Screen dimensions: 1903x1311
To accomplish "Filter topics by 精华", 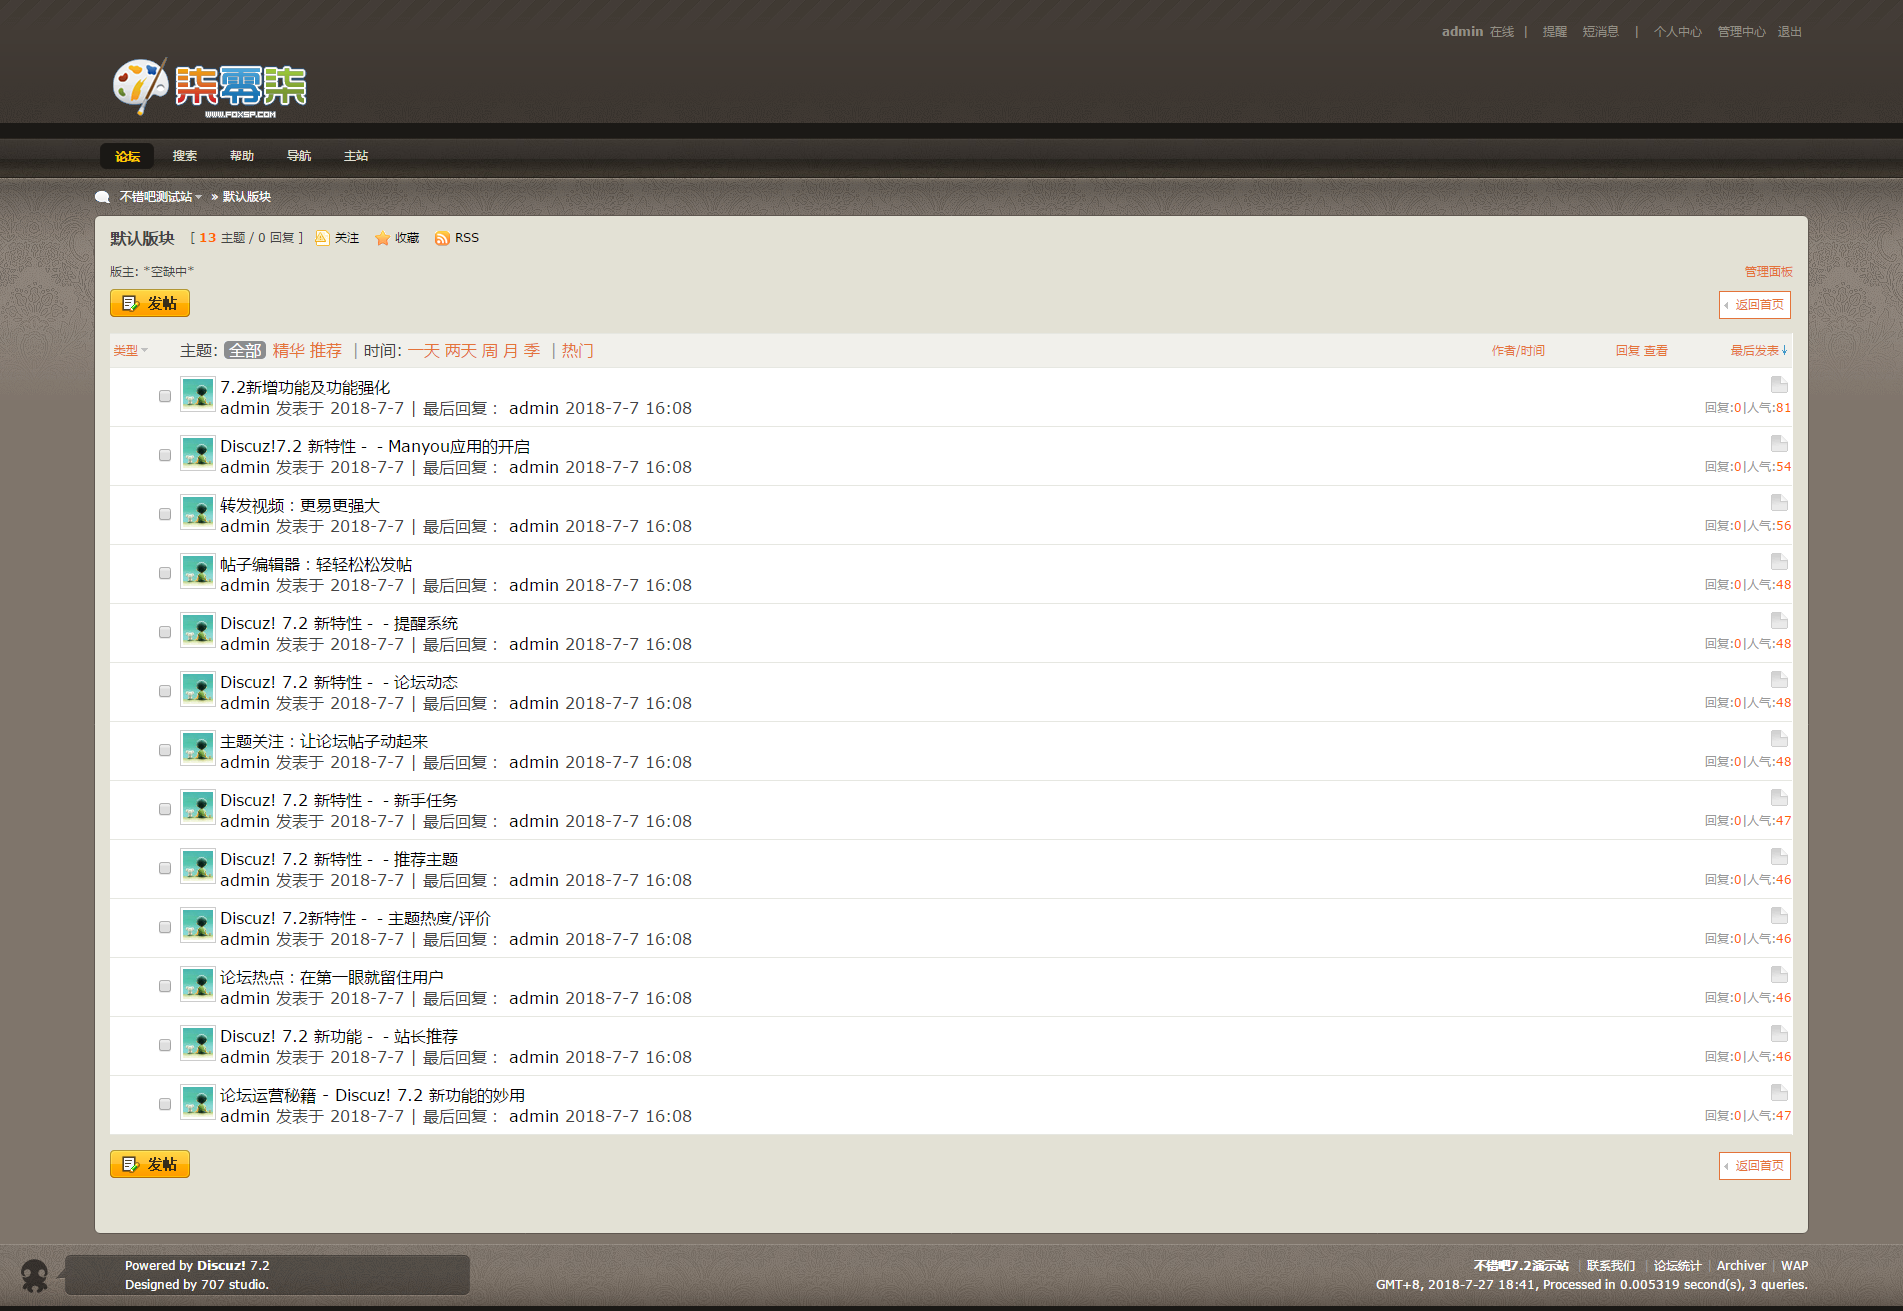I will (x=288, y=351).
